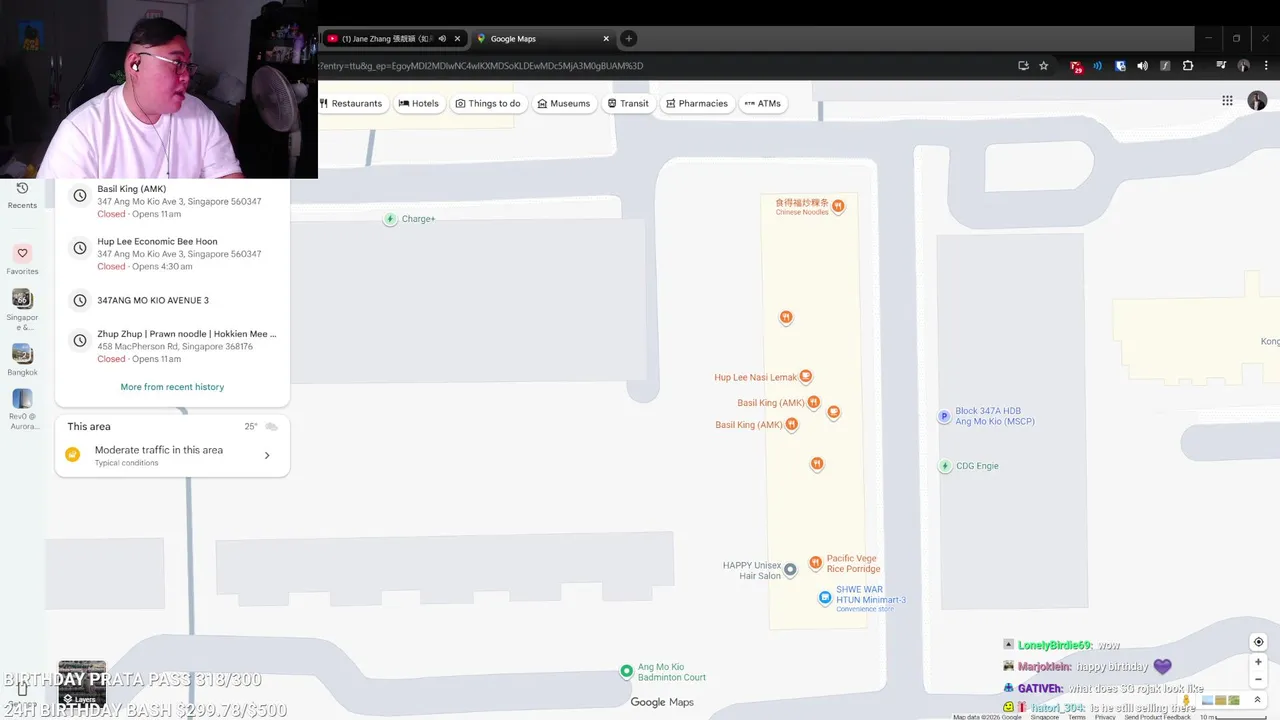The width and height of the screenshot is (1280, 720).
Task: Click the blue sound-wave extension icon
Action: (x=1098, y=66)
